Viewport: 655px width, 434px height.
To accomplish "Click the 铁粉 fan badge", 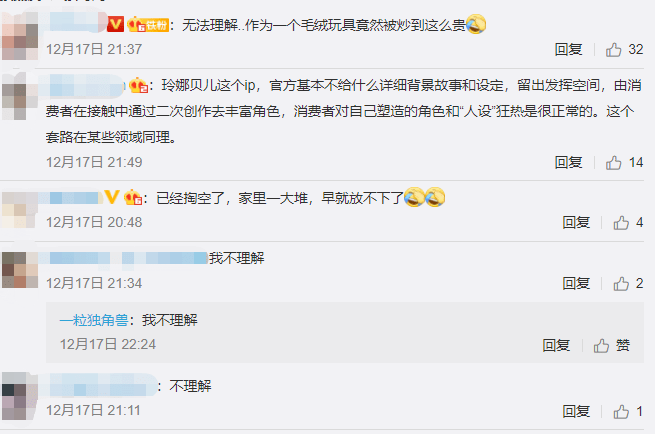I will (x=148, y=25).
